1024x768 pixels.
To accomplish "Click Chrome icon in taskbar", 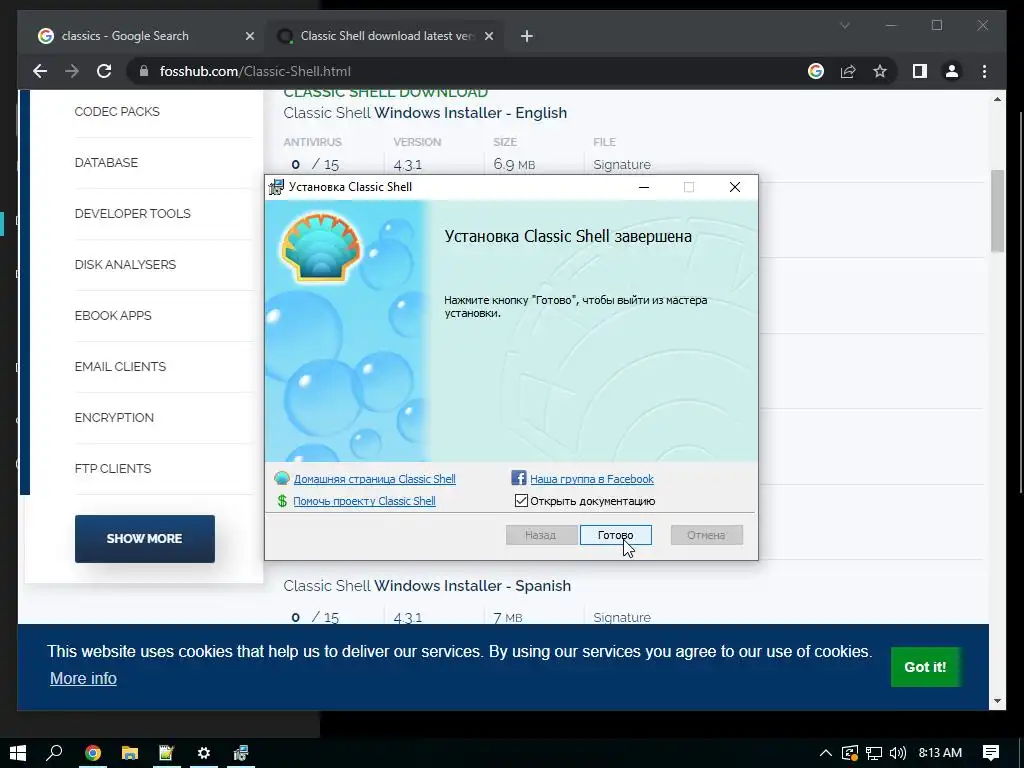I will (93, 753).
